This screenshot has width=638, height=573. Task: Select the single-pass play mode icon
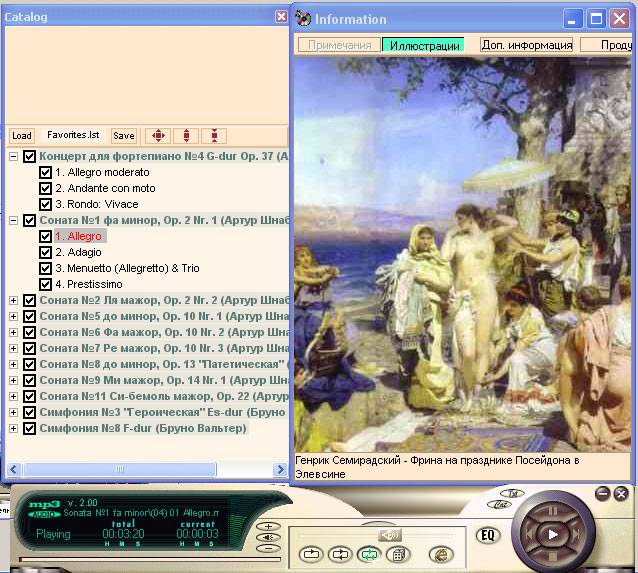pyautogui.click(x=311, y=554)
